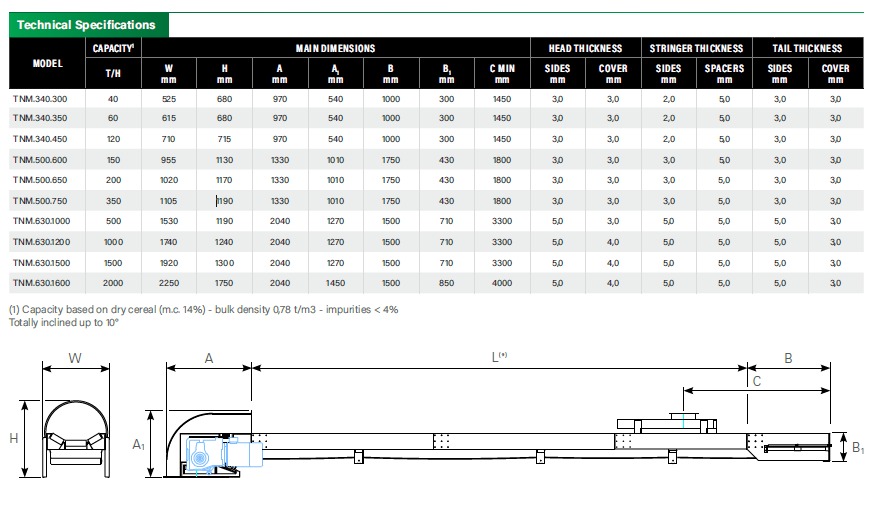Click the green Technical Specifications title
The width and height of the screenshot is (877, 510).
(87, 25)
